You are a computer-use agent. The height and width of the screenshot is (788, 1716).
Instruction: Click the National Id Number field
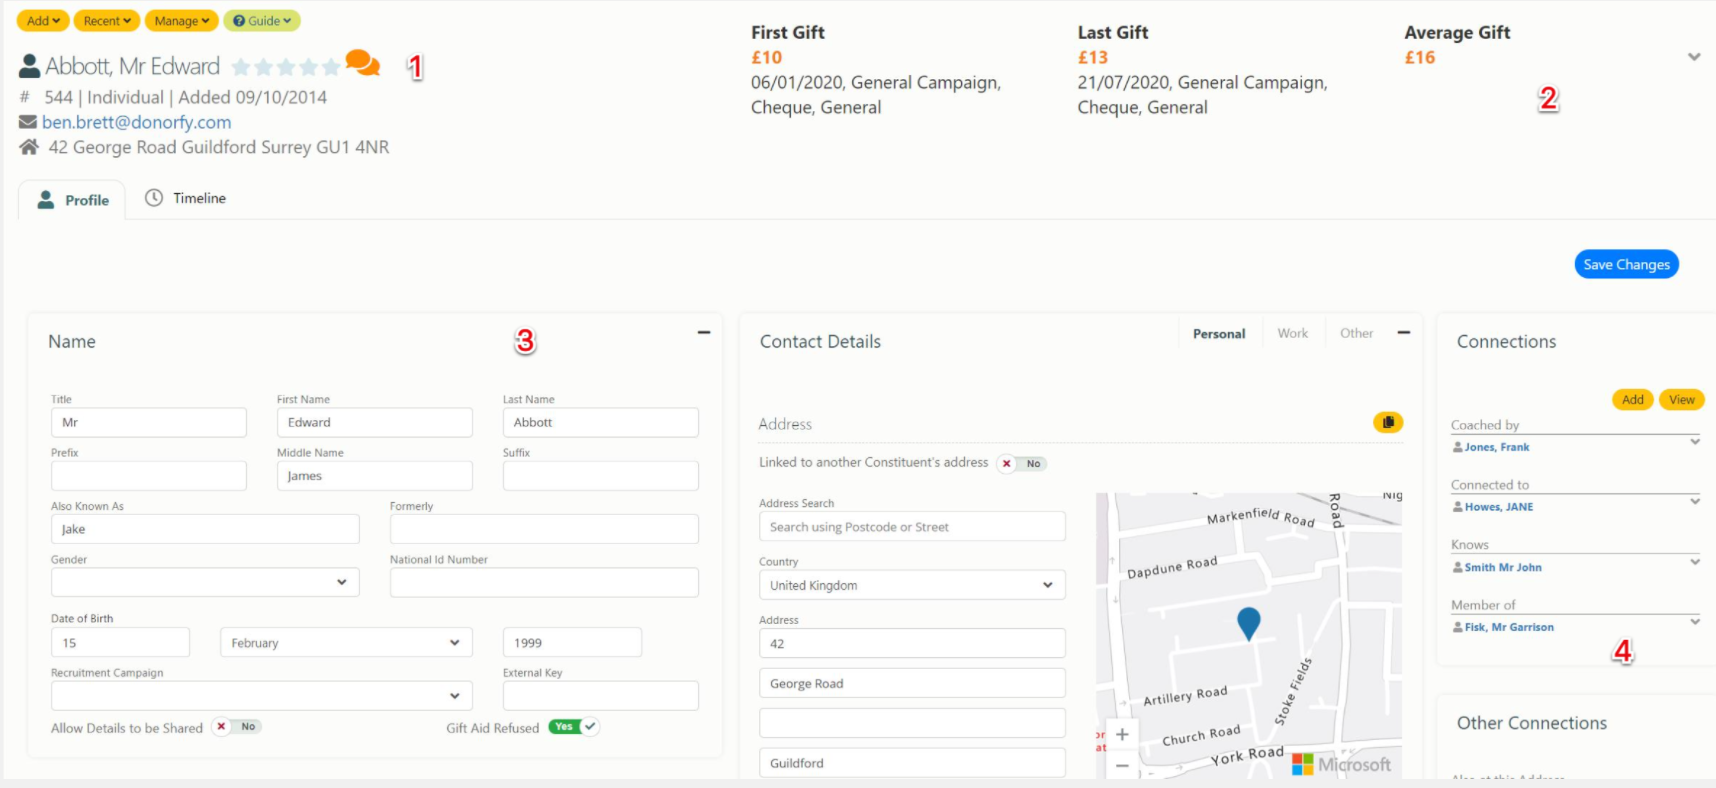tap(544, 582)
